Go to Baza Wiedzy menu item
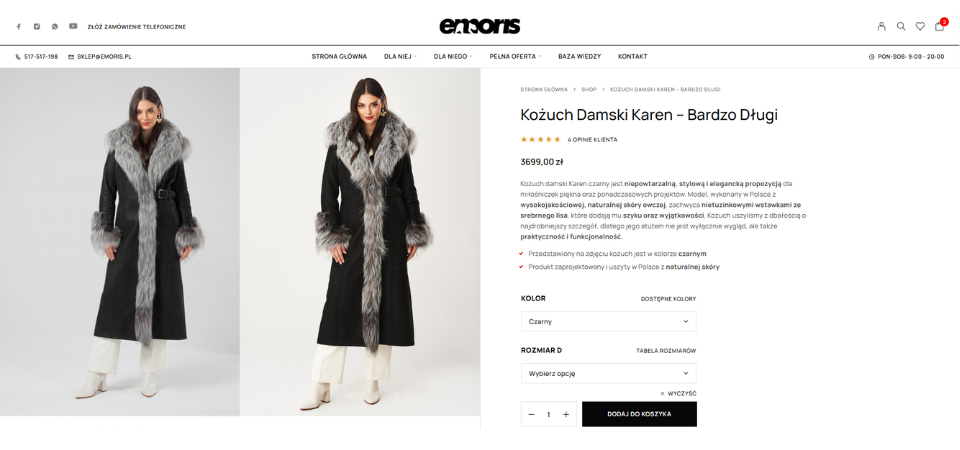 coord(579,56)
